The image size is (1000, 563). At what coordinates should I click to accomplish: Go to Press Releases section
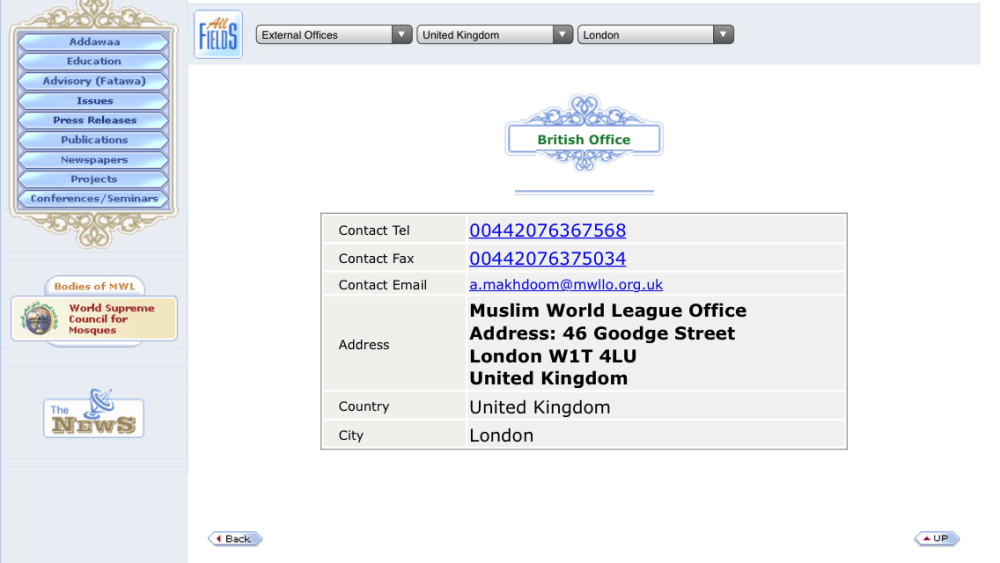(x=94, y=120)
